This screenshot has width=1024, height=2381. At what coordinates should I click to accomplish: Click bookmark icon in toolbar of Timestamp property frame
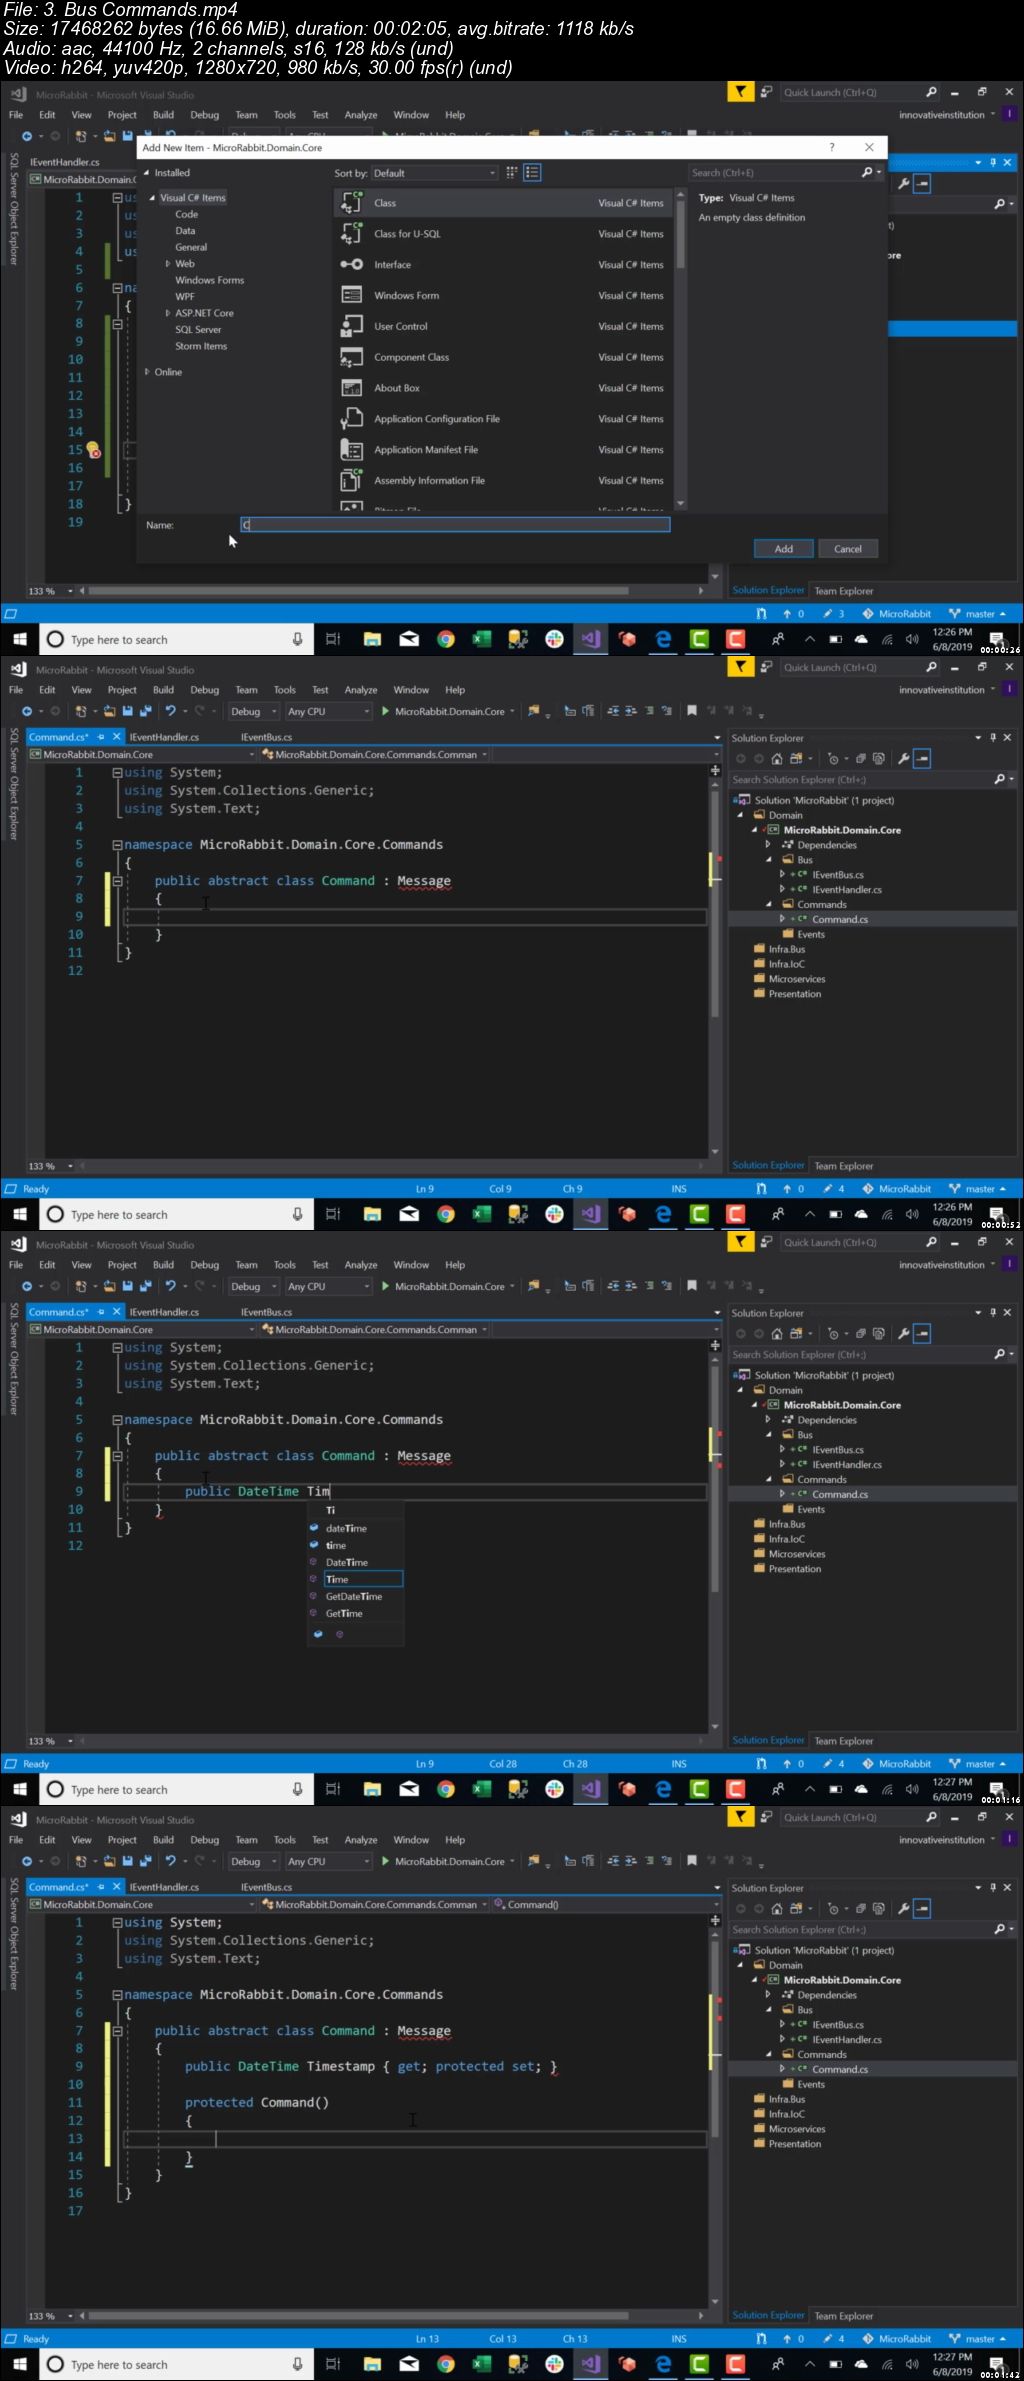click(691, 1861)
